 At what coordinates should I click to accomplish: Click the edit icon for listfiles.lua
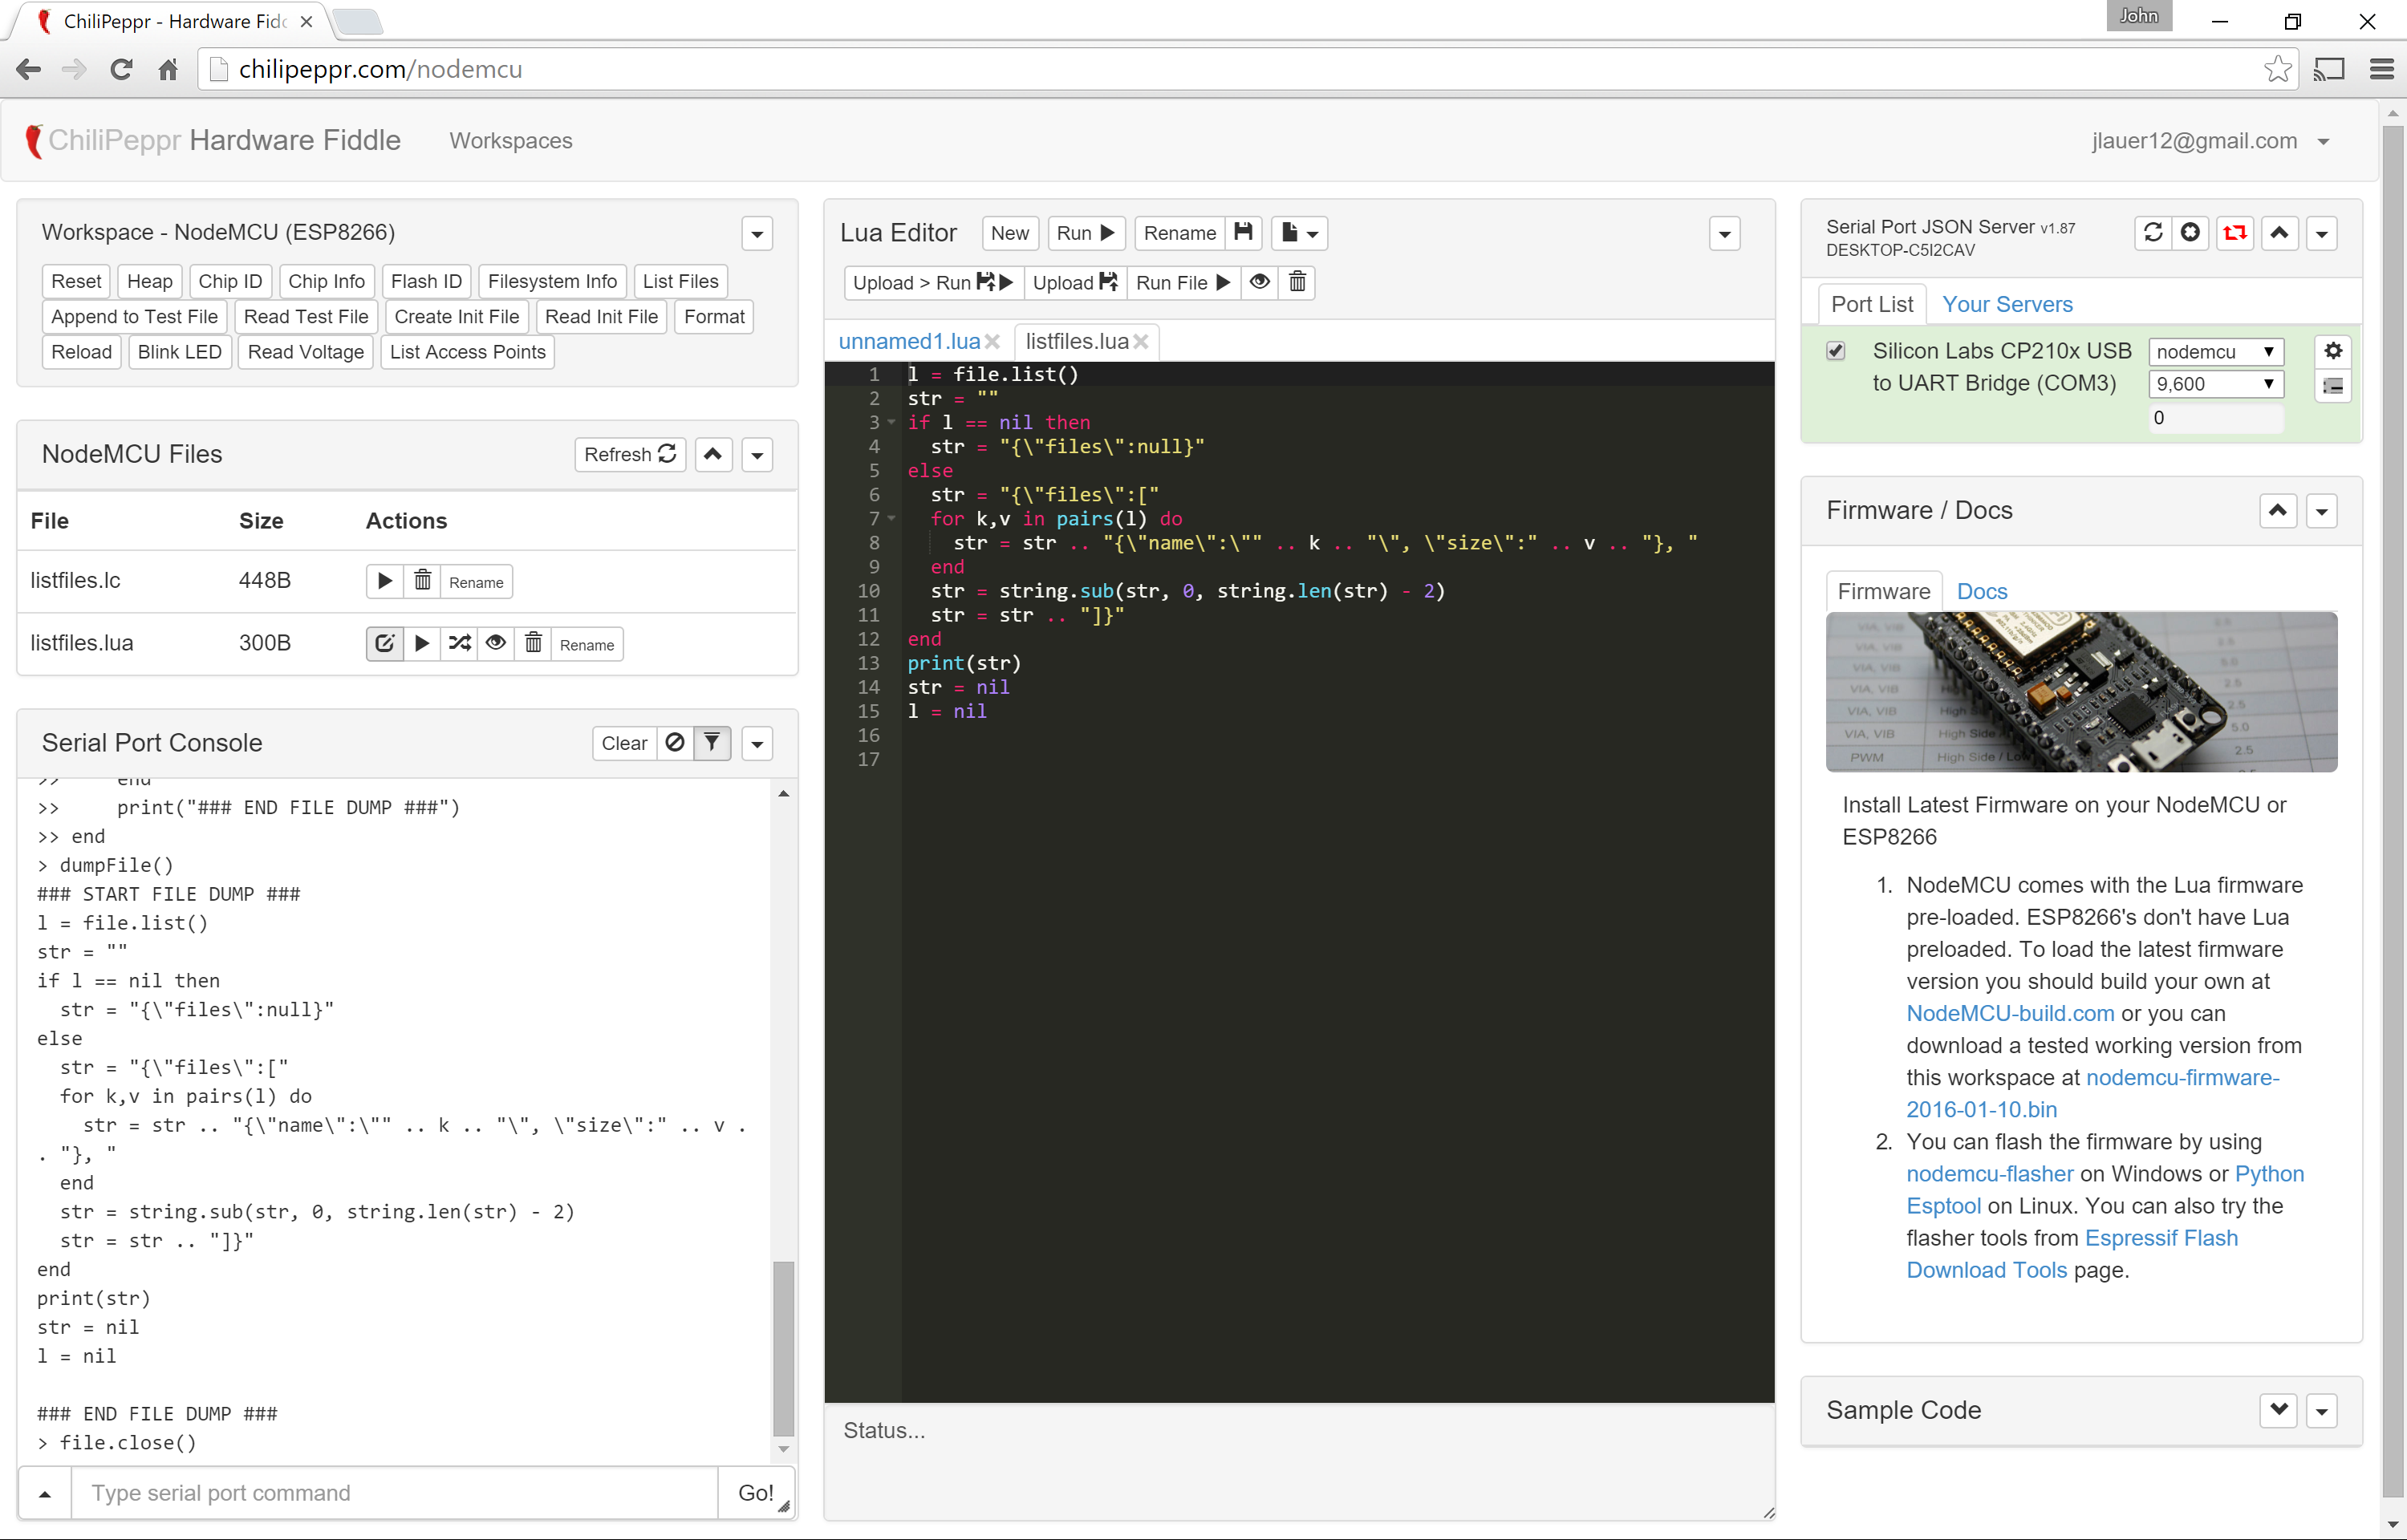point(384,644)
